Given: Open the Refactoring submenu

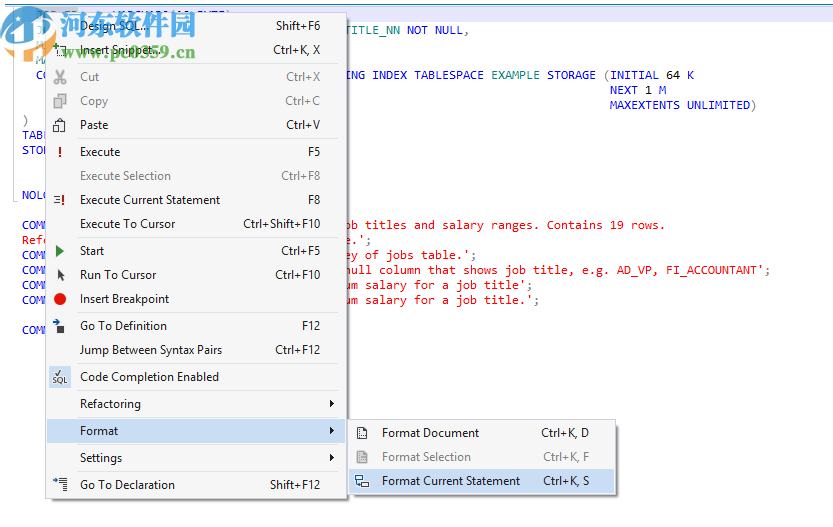Looking at the screenshot, I should (x=196, y=404).
